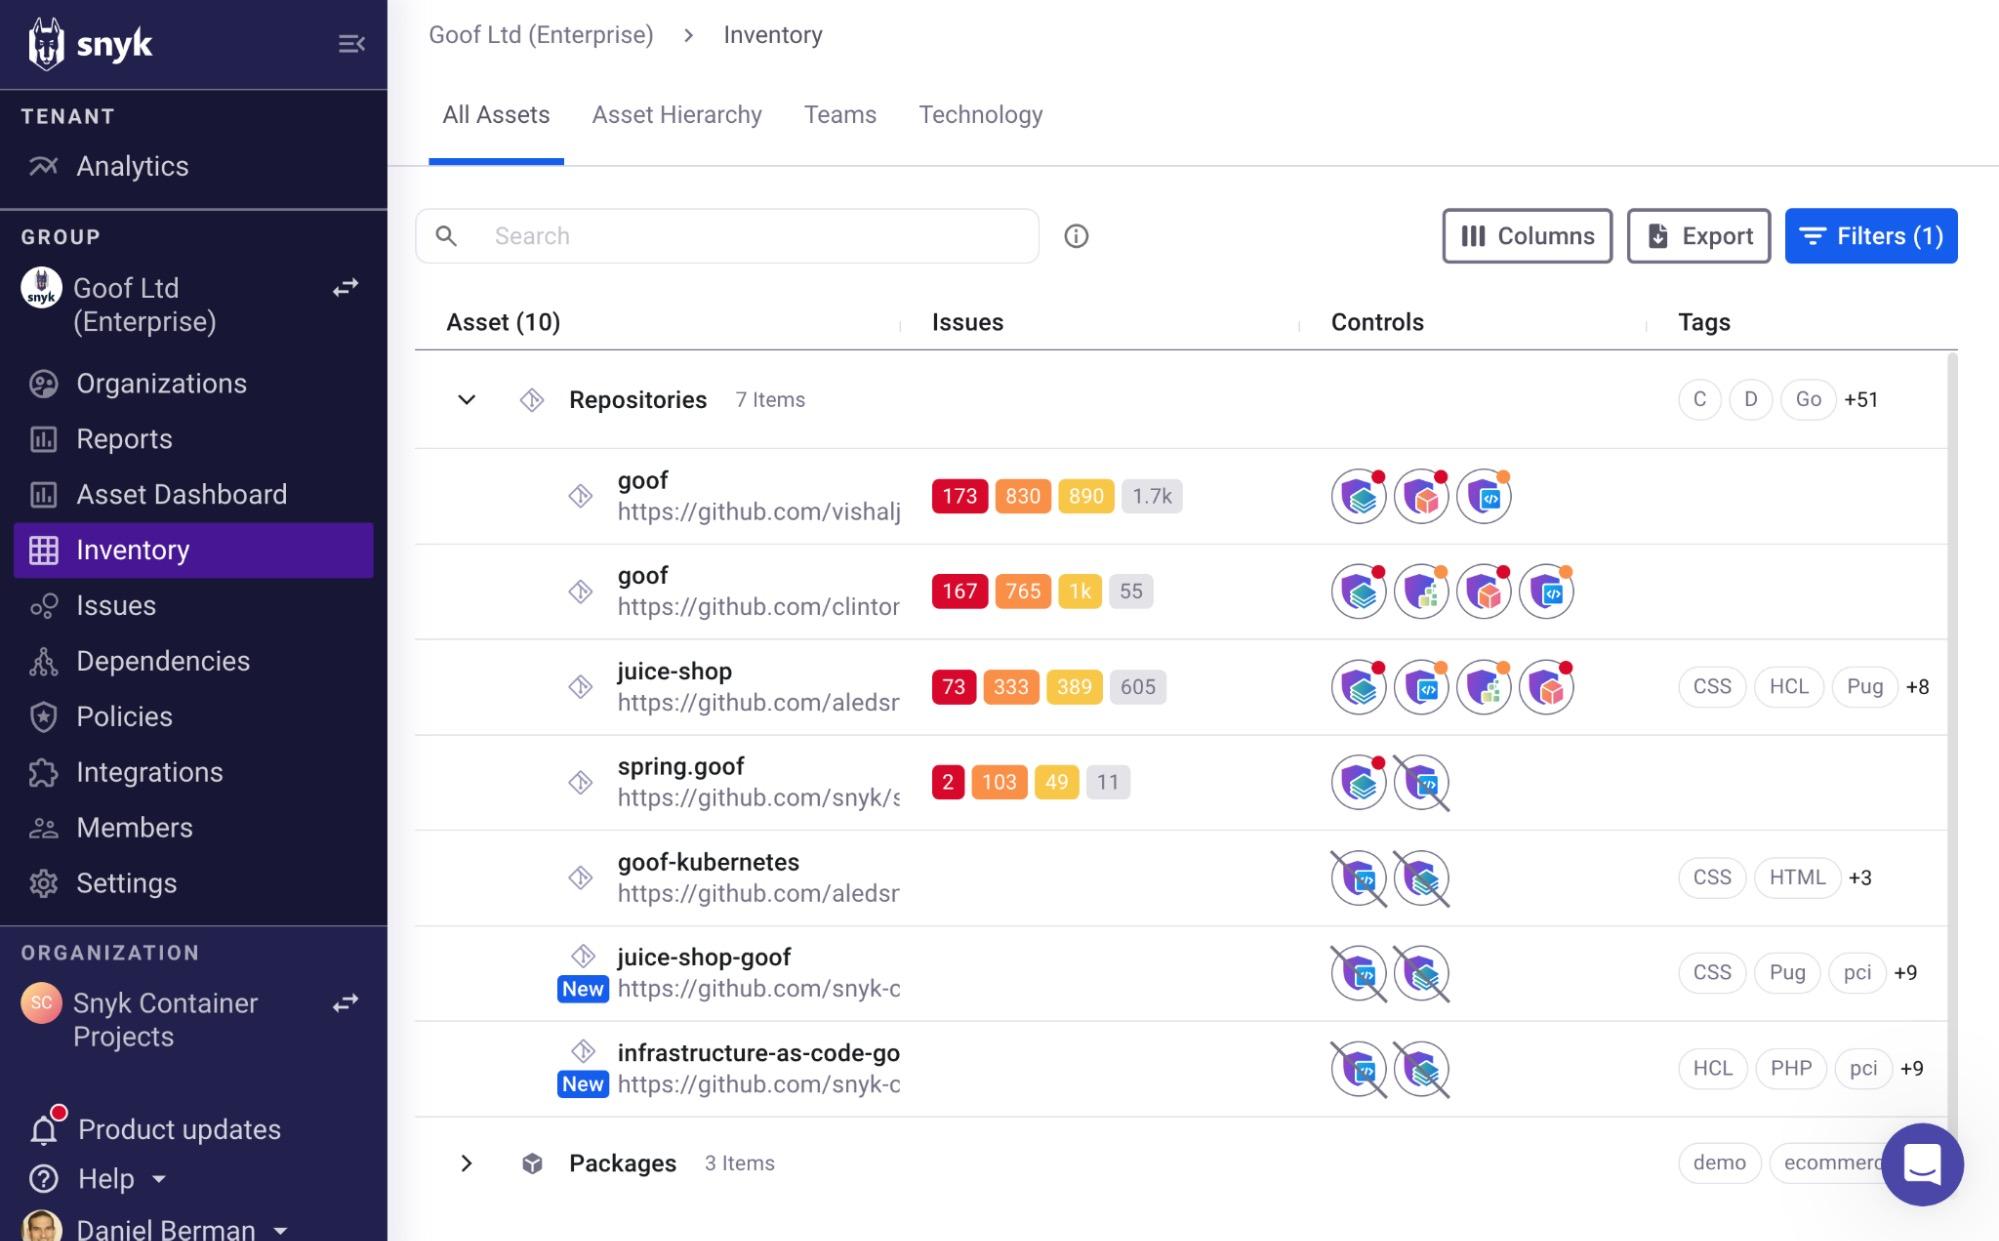Click the Issues column header
This screenshot has height=1241, width=1999.
(x=967, y=322)
